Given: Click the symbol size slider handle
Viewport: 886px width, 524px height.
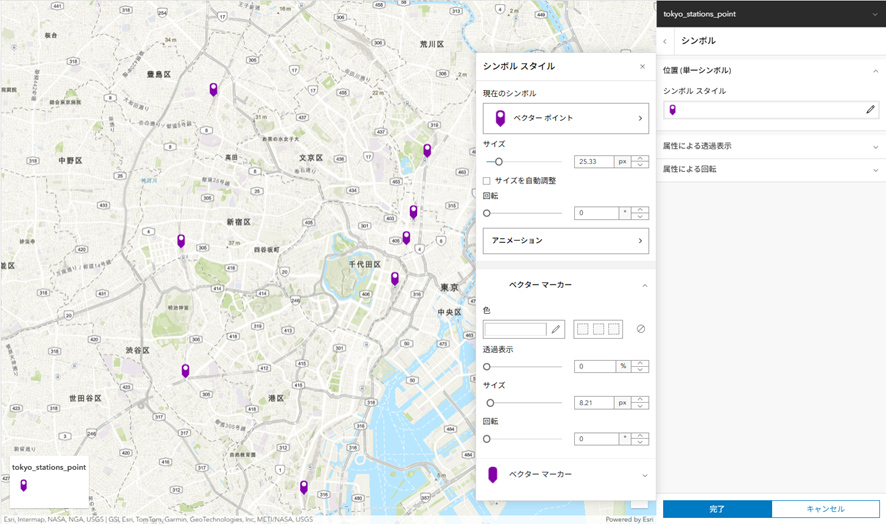Looking at the screenshot, I should [x=498, y=162].
